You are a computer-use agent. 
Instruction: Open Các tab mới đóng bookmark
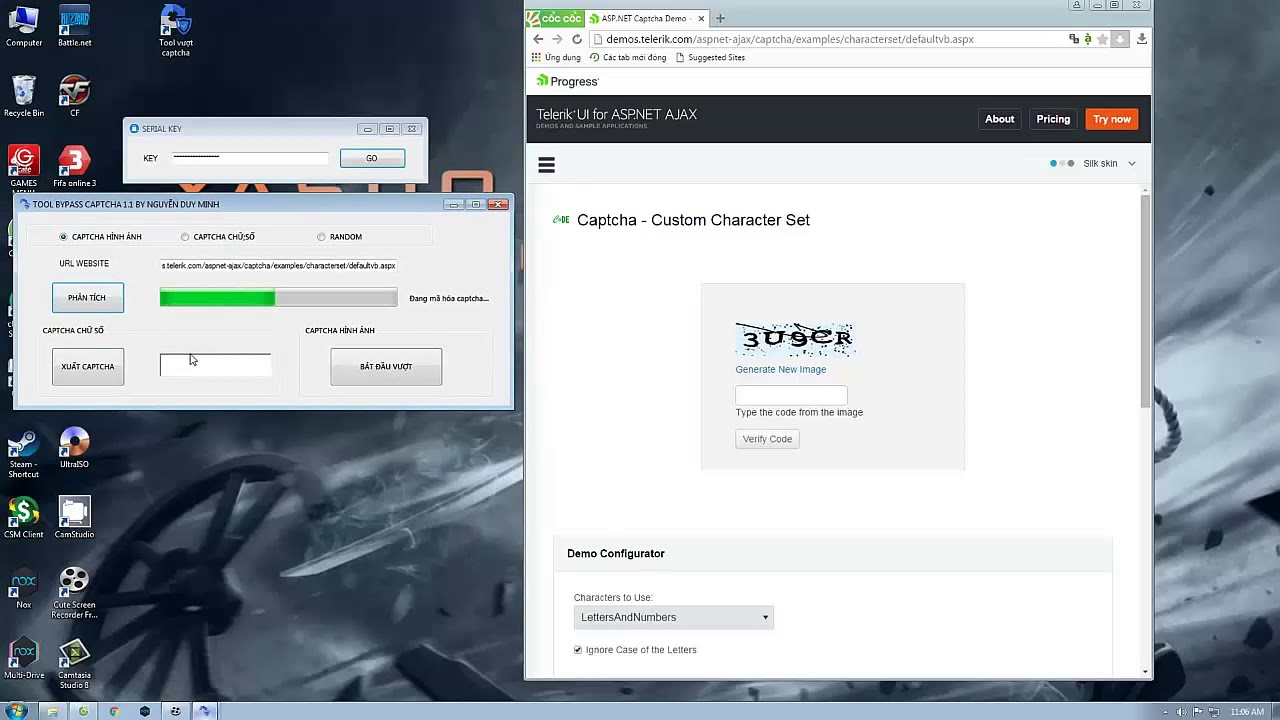click(628, 57)
